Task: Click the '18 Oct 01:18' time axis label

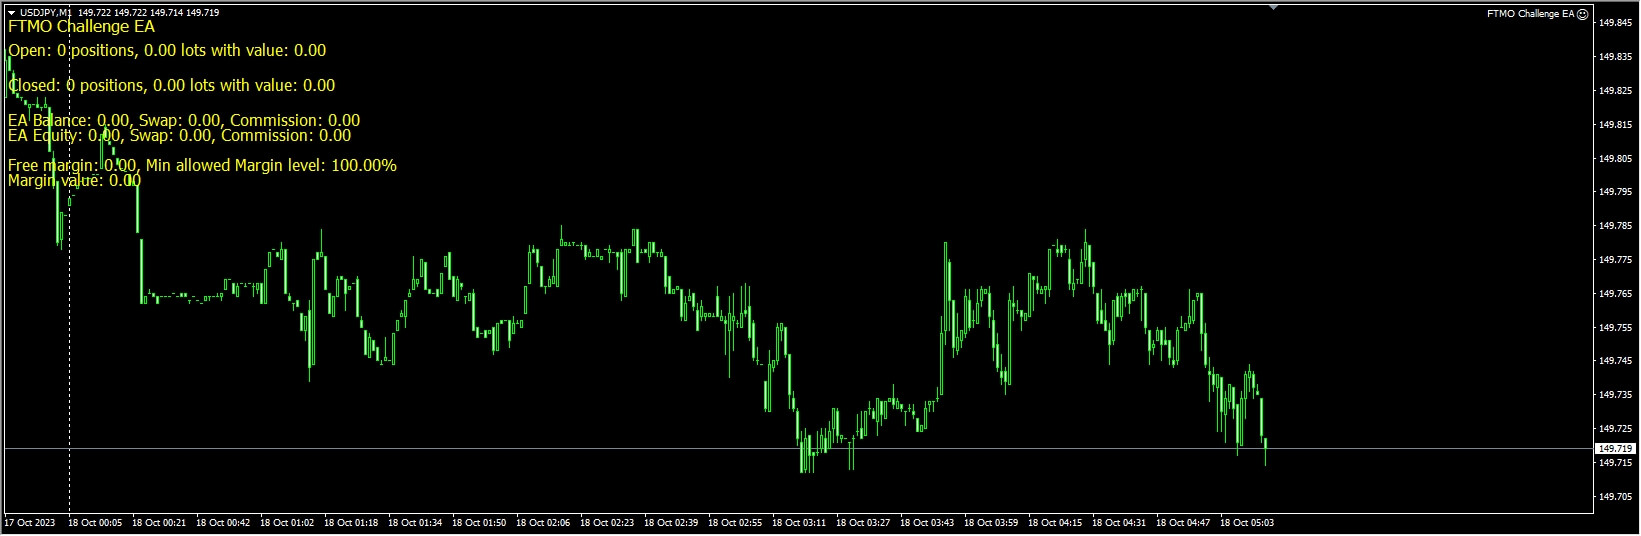Action: tap(351, 523)
